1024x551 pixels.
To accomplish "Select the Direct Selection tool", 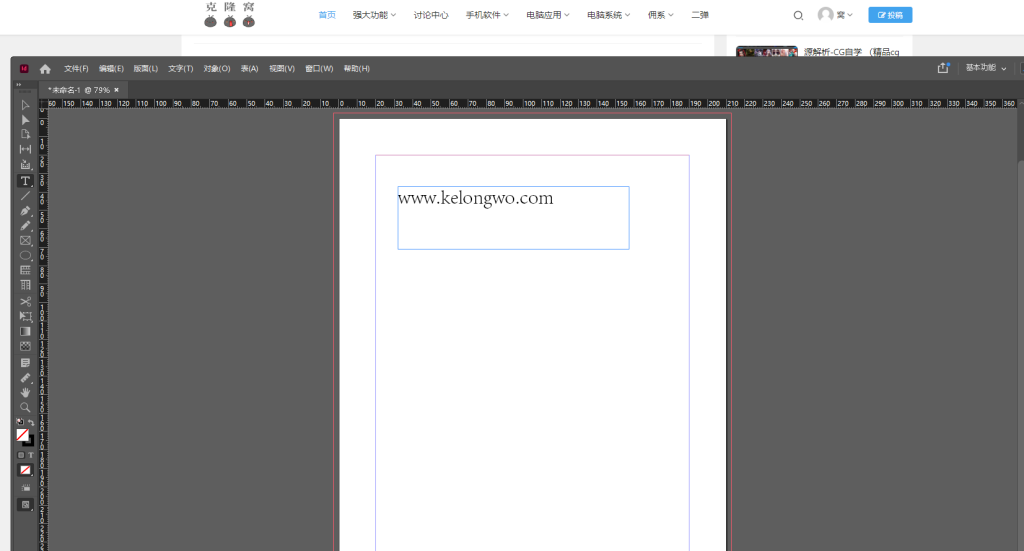I will pos(25,119).
